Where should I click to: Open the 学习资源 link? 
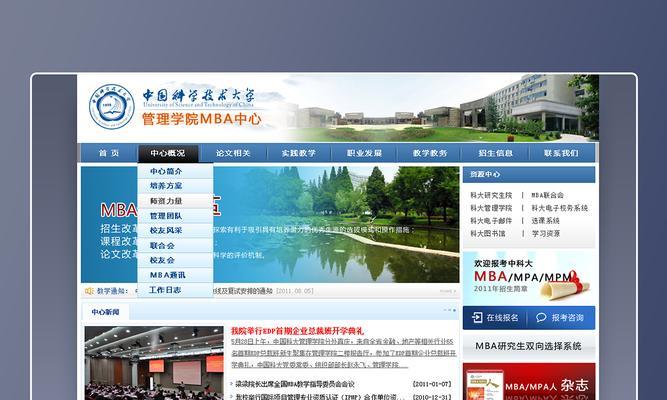pos(545,234)
